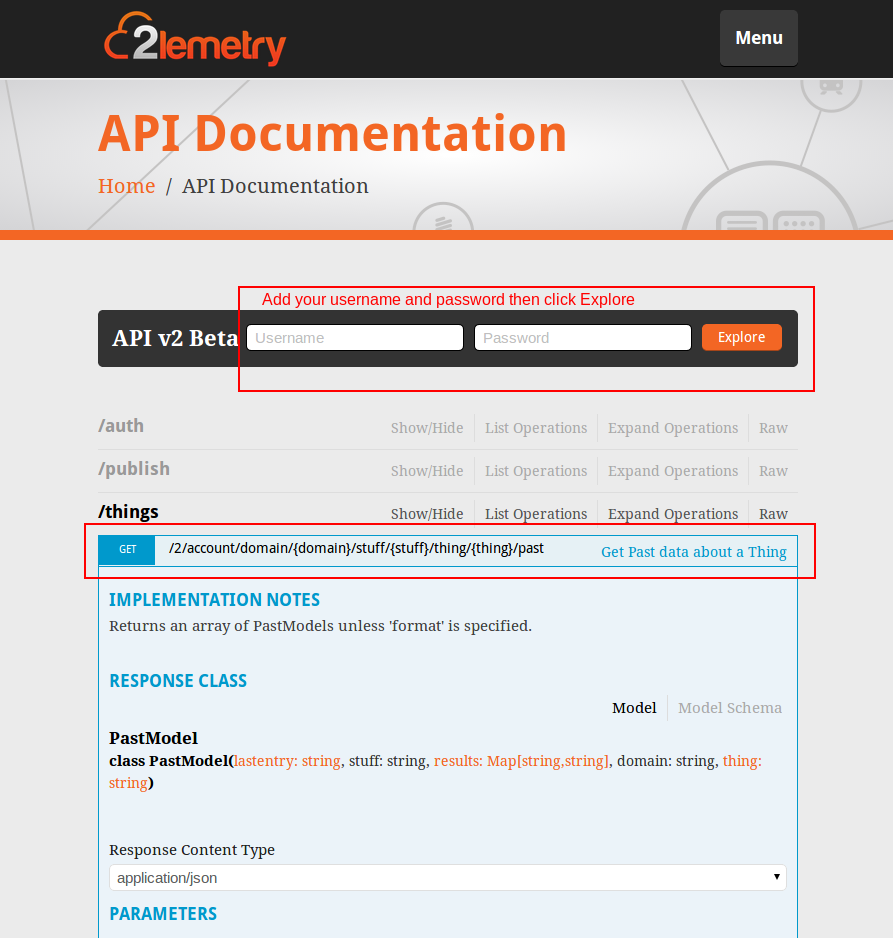Image resolution: width=893 pixels, height=938 pixels.
Task: Go to Home breadcrumb link
Action: (x=126, y=186)
